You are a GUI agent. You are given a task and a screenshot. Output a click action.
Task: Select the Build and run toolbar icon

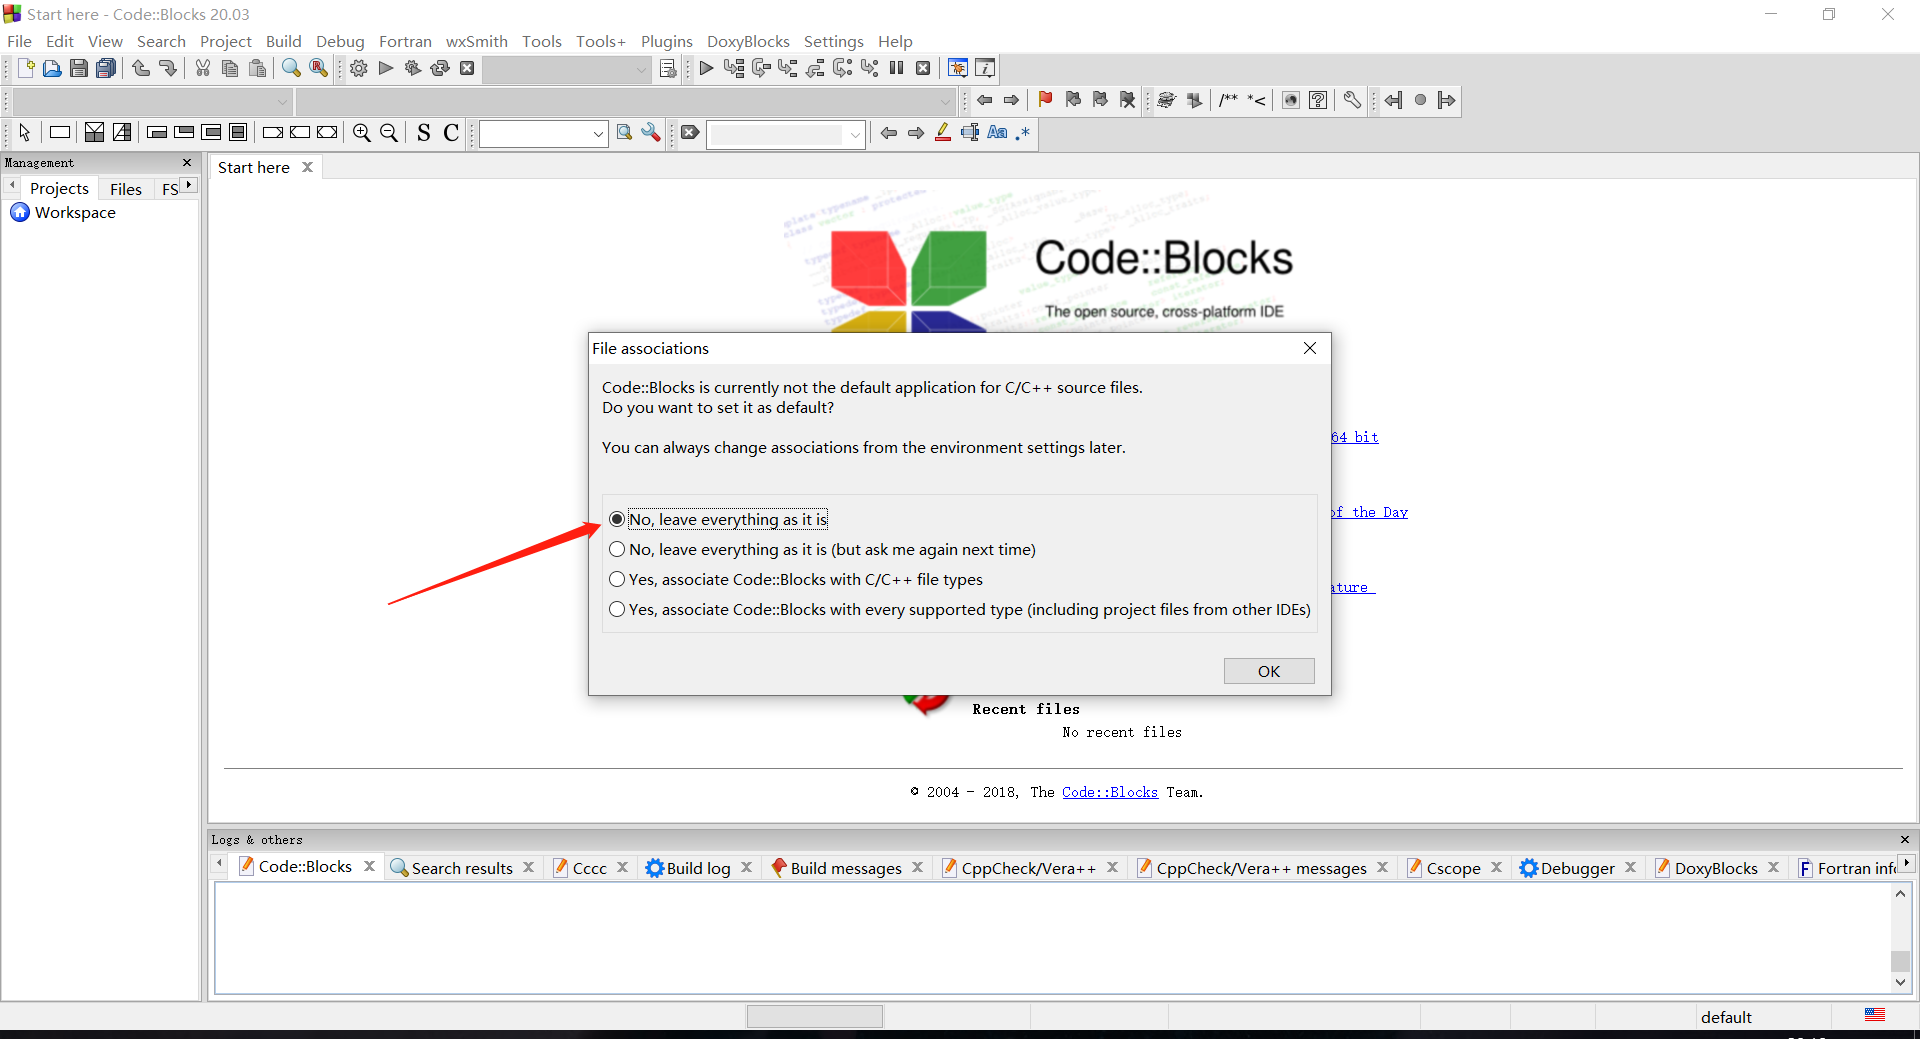[x=412, y=68]
